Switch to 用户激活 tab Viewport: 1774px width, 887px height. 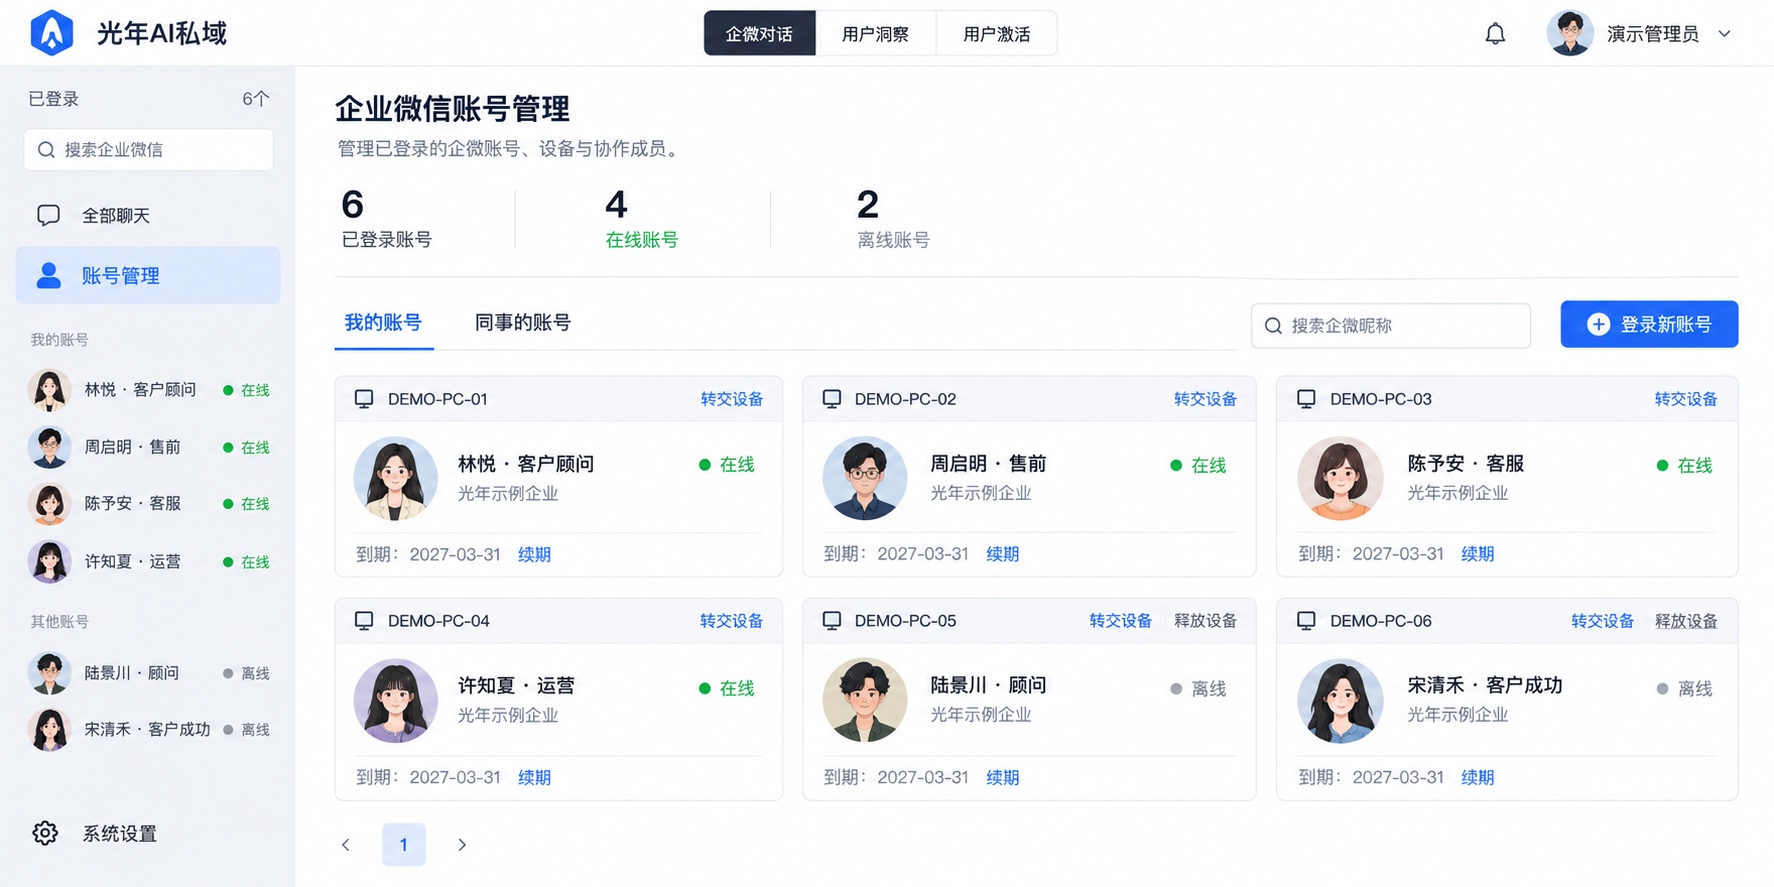[997, 34]
